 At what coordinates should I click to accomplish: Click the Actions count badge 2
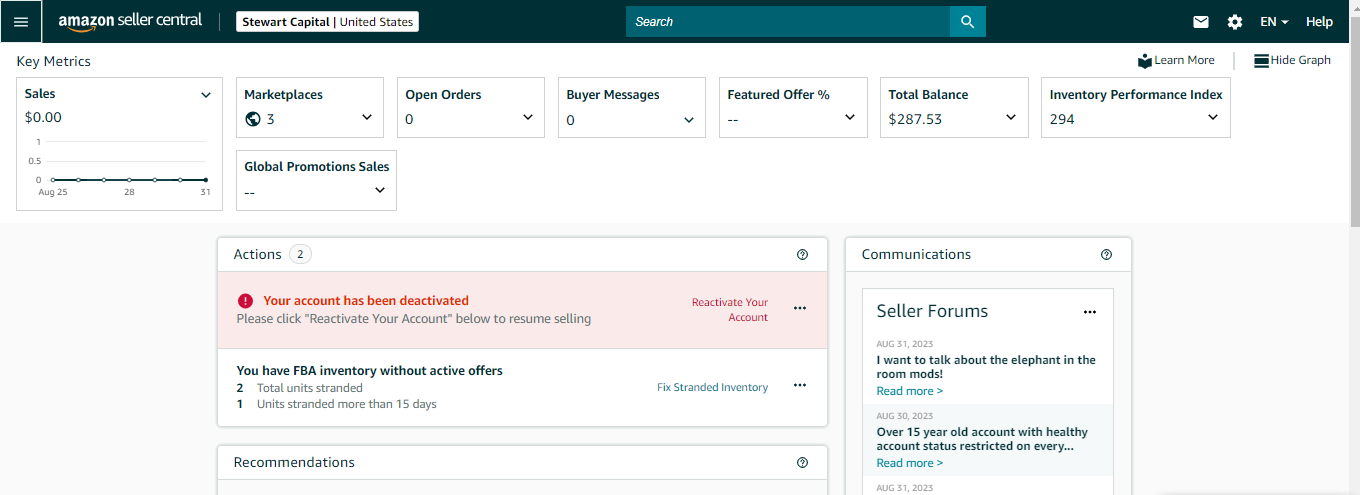300,254
